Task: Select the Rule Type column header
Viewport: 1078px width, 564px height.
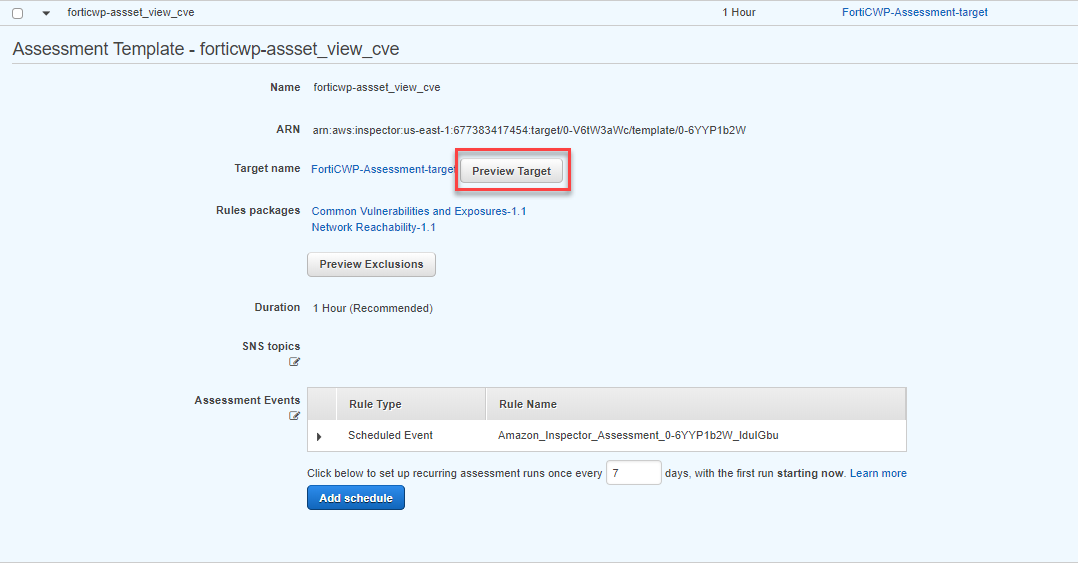Action: pyautogui.click(x=410, y=404)
